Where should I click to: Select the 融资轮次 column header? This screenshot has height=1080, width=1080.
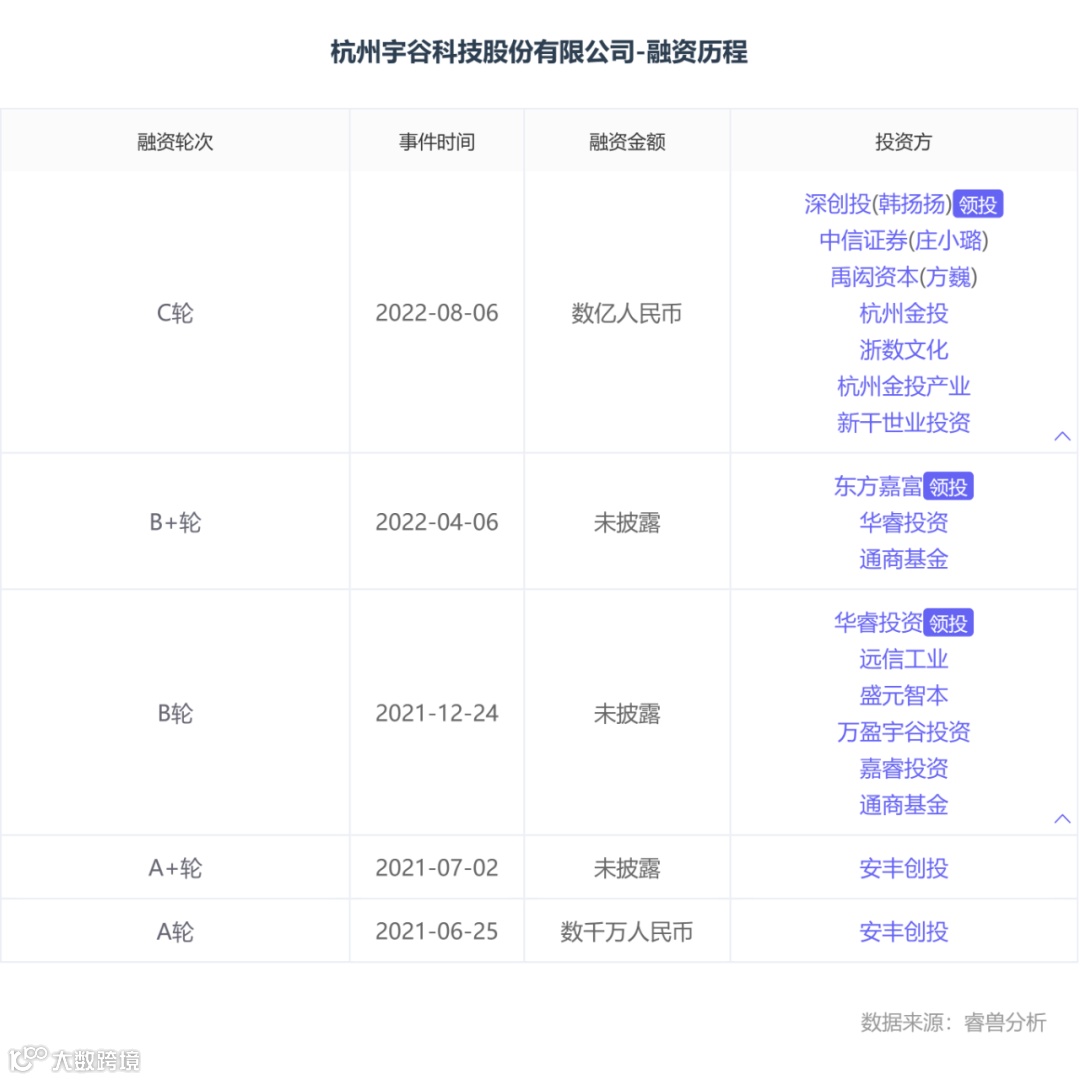point(175,142)
